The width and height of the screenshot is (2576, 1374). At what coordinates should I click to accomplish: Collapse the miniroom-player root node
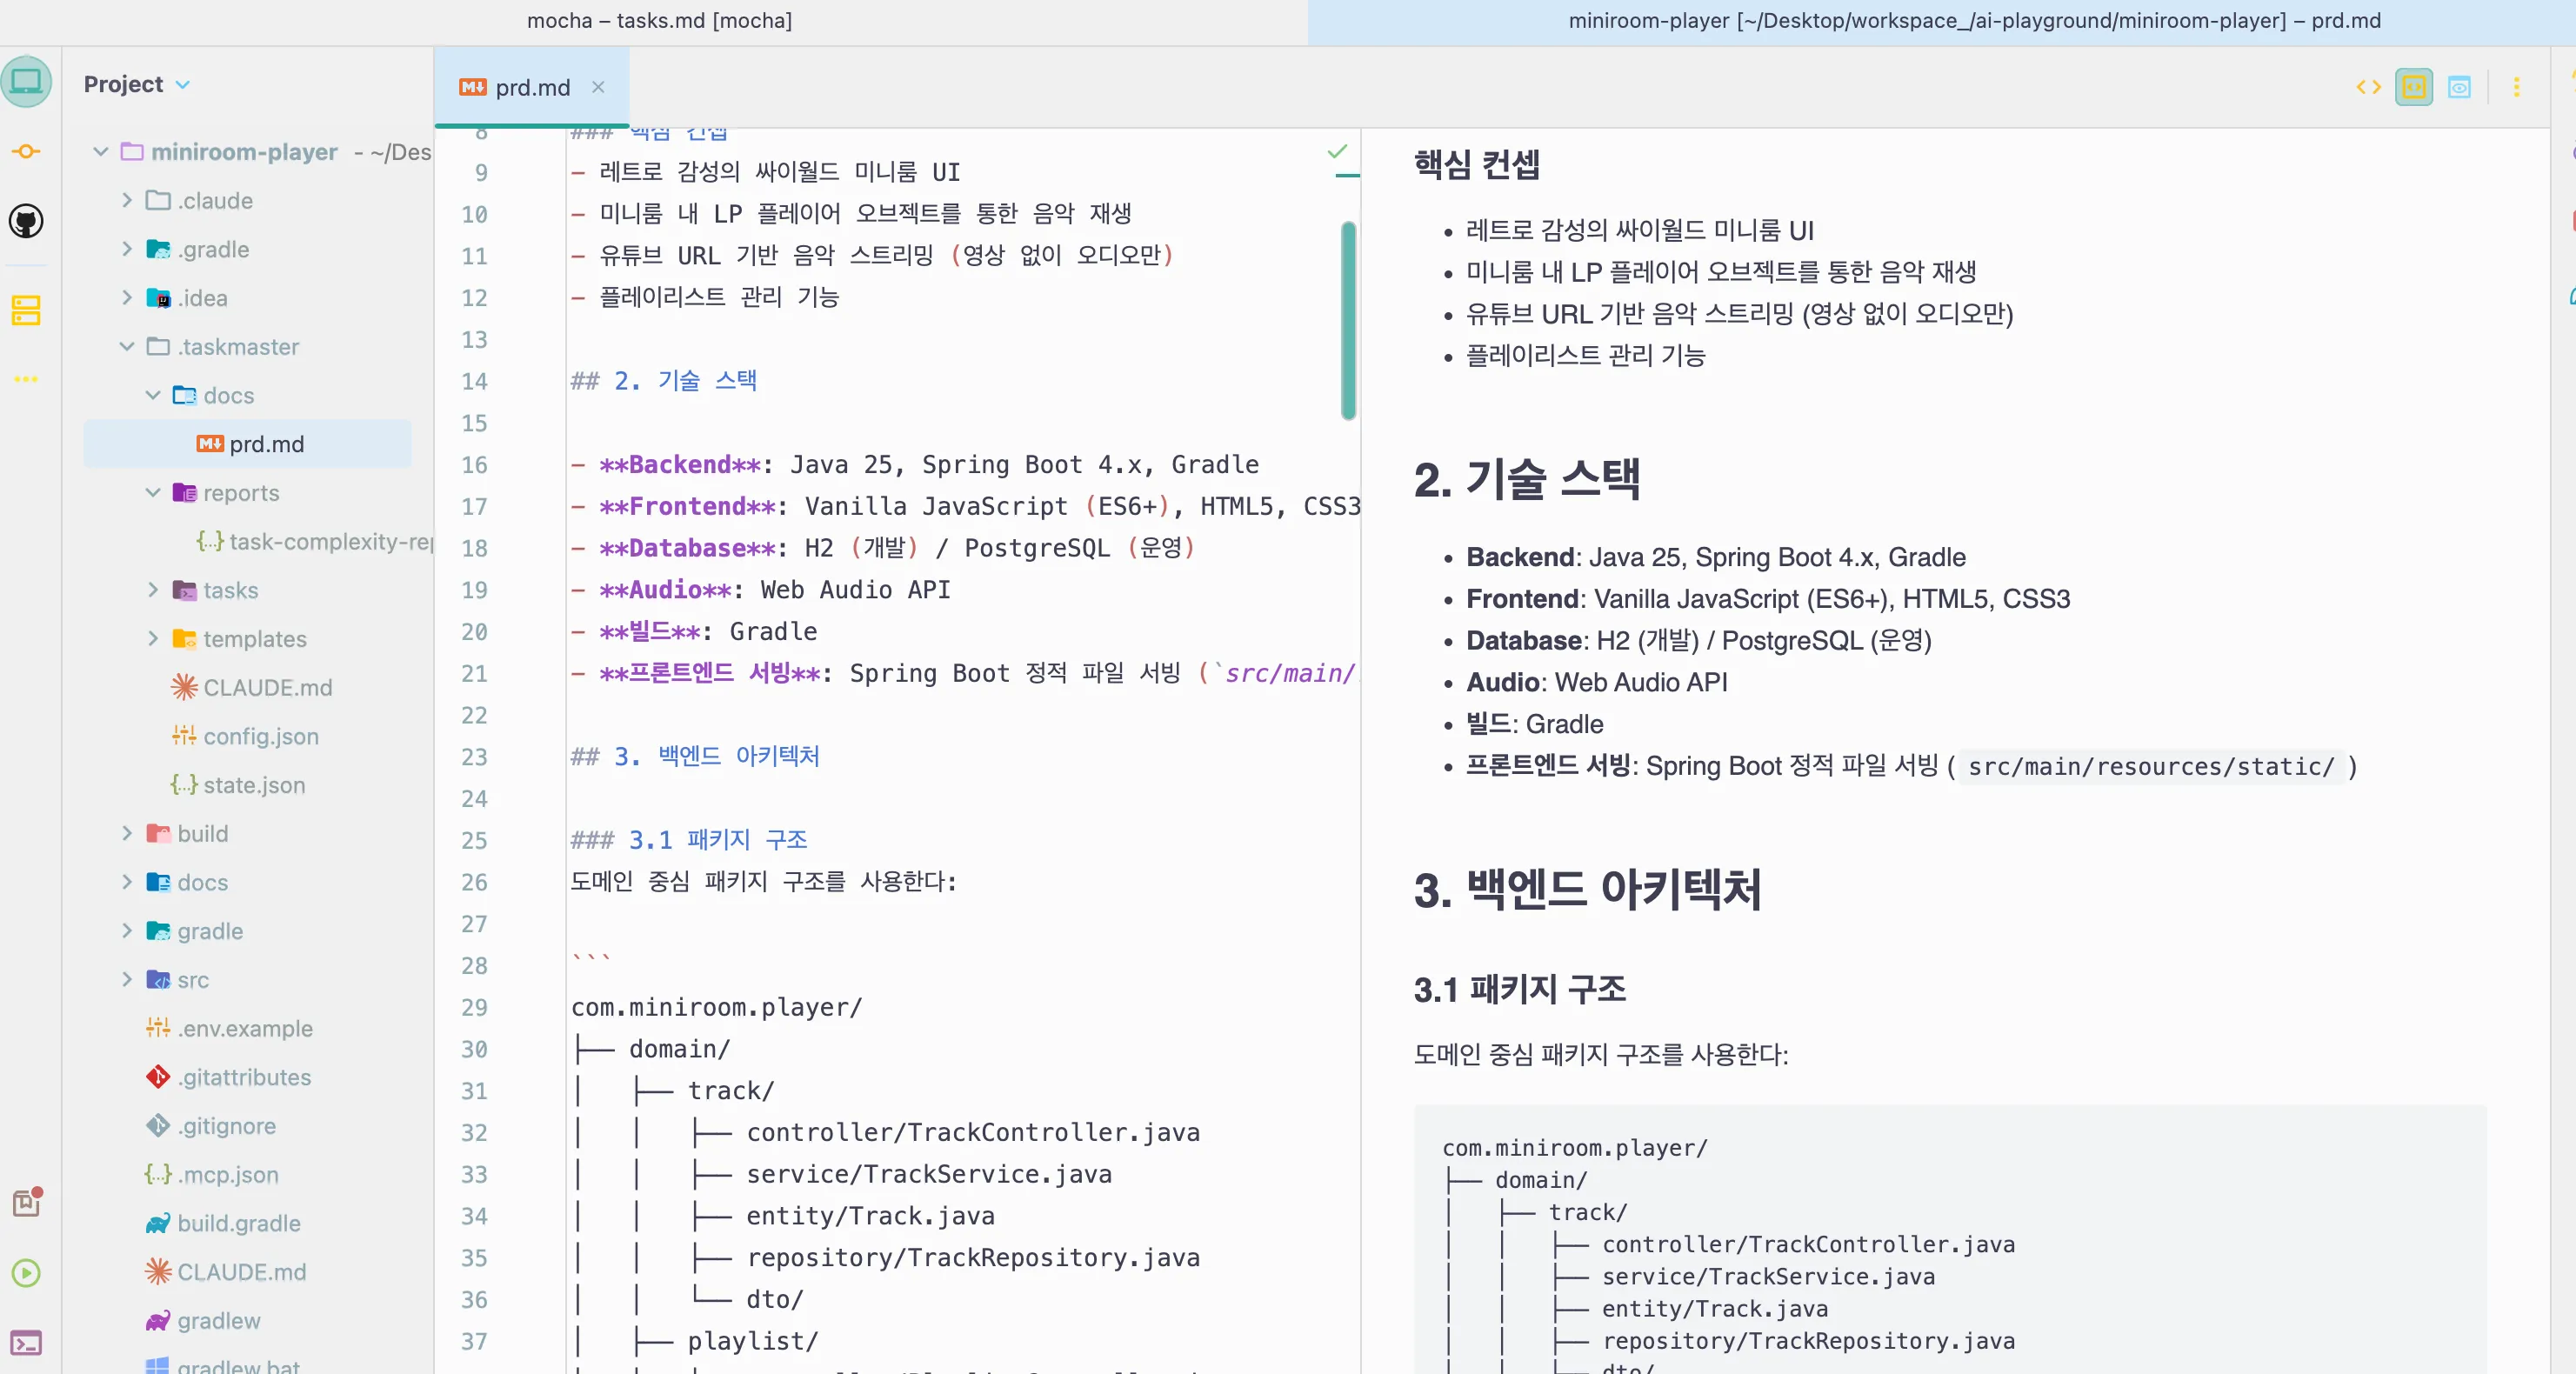point(100,152)
